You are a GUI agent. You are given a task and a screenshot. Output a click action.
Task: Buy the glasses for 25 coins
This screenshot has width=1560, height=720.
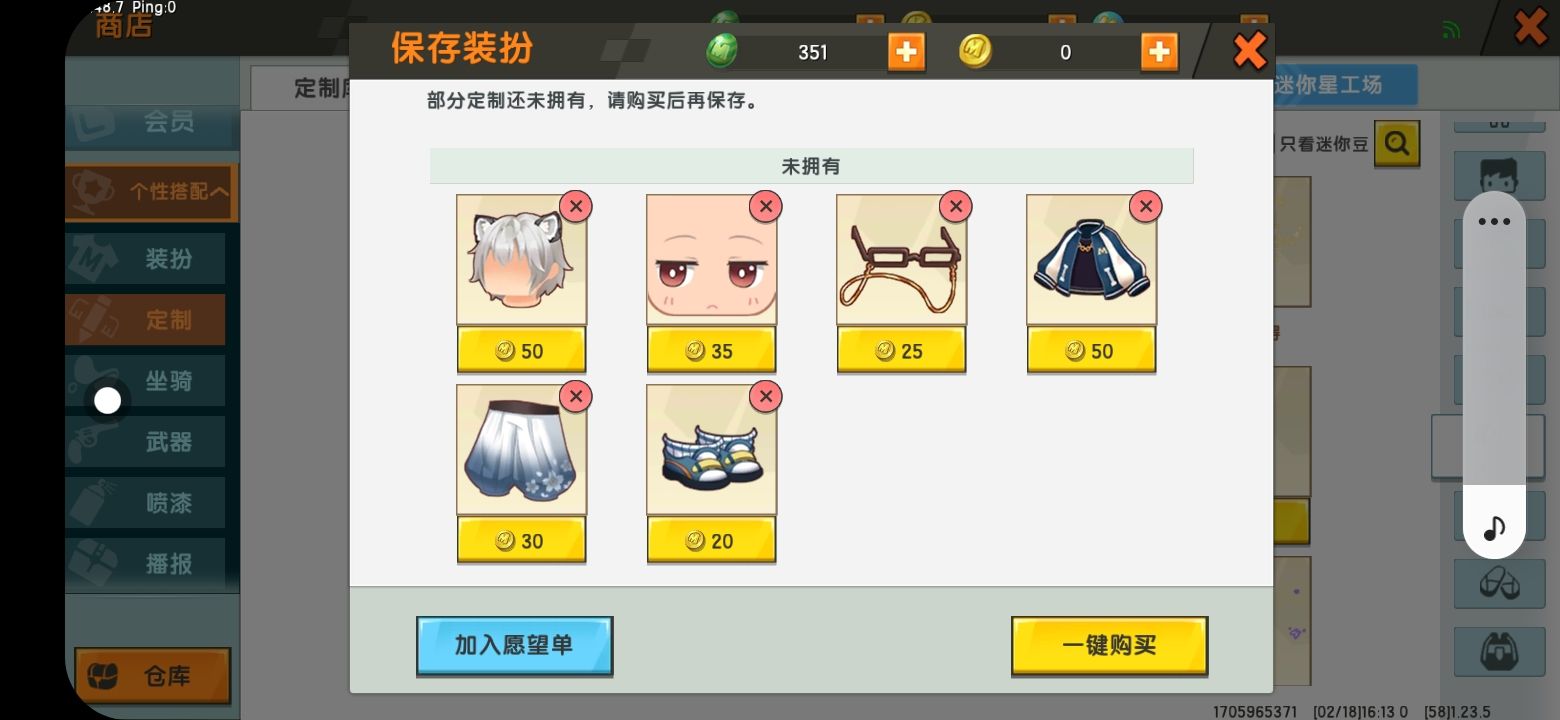tap(901, 351)
